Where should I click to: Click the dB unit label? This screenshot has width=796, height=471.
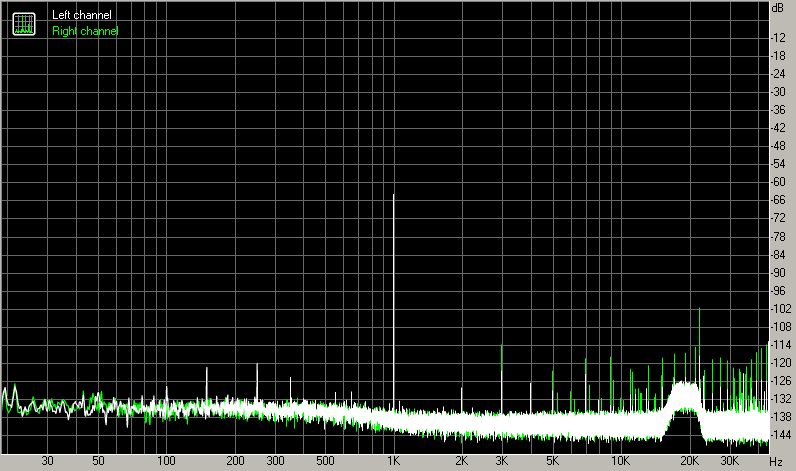[778, 8]
